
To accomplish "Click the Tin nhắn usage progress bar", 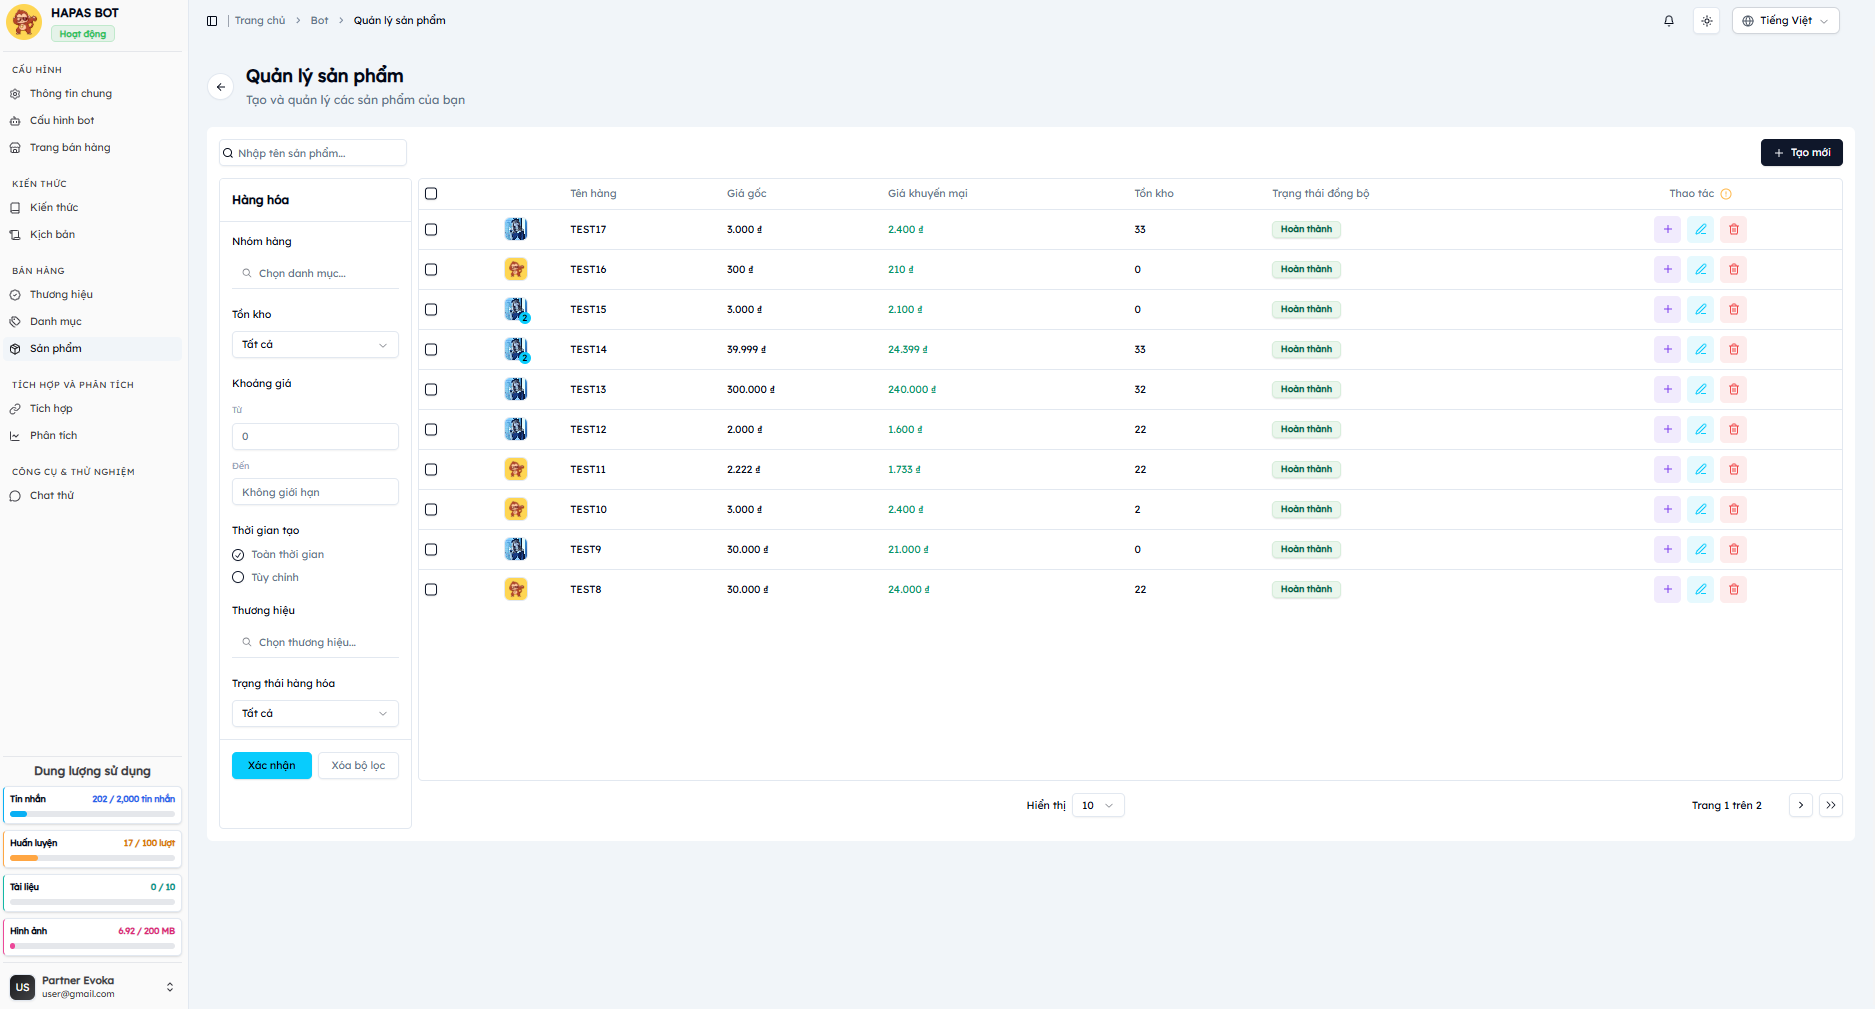I will (93, 814).
